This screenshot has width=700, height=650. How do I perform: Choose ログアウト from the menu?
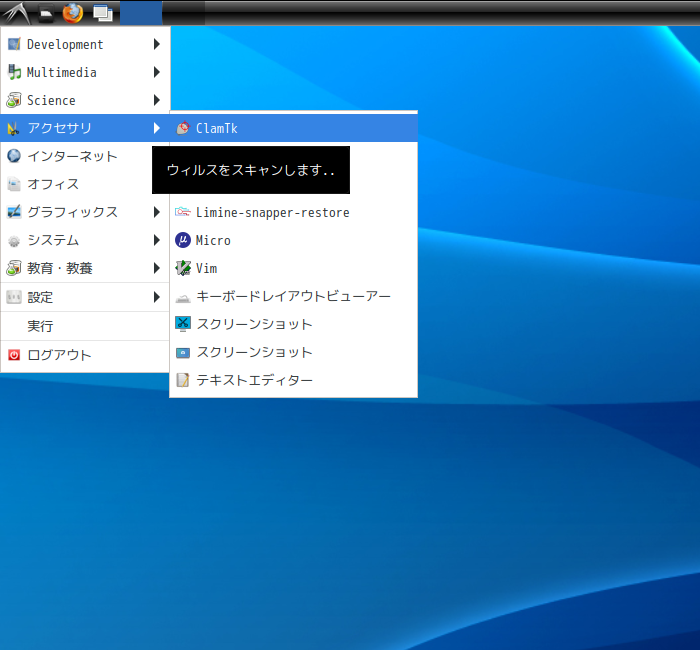pos(85,355)
